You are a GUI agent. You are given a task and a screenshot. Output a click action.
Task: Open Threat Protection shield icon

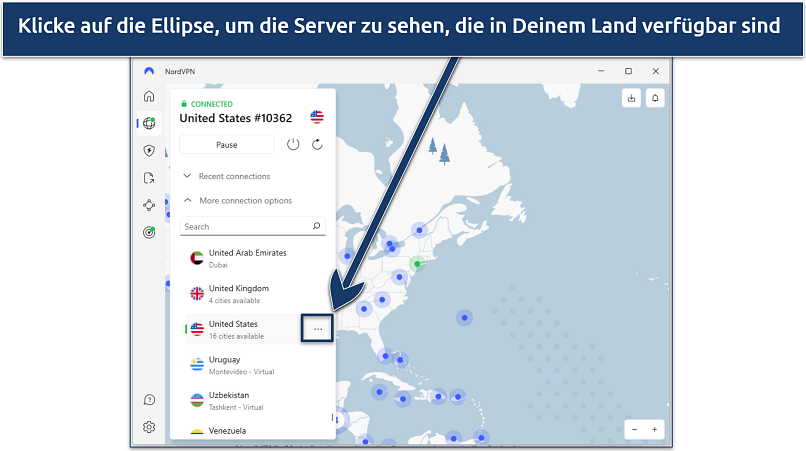[149, 151]
